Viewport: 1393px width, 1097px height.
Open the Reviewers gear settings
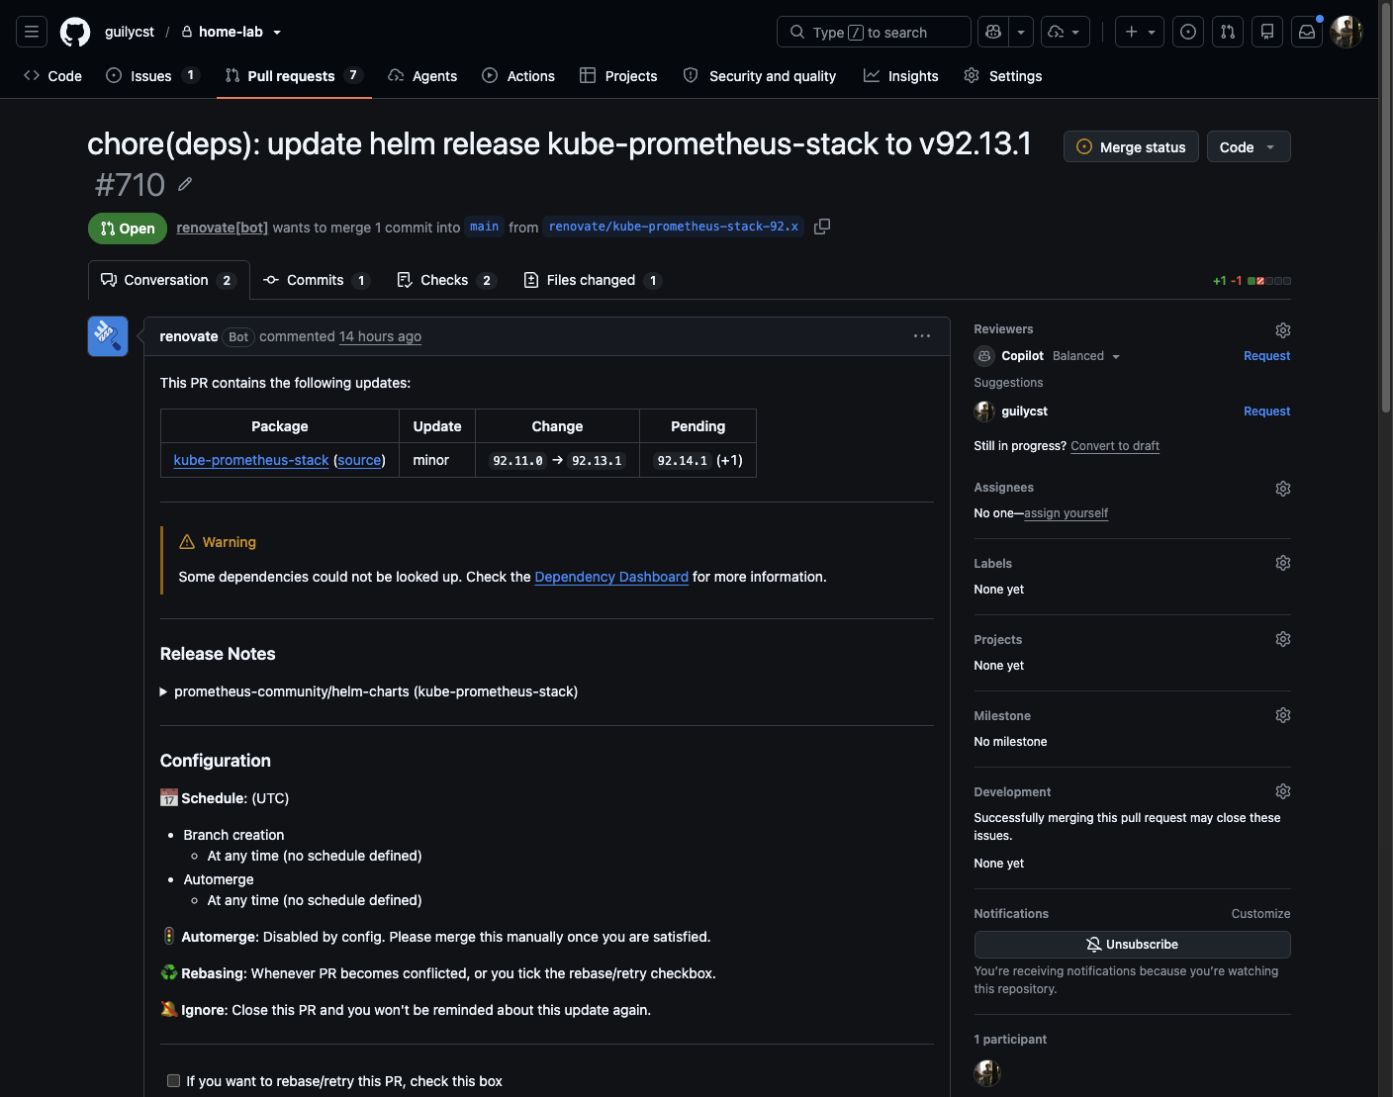click(1283, 330)
